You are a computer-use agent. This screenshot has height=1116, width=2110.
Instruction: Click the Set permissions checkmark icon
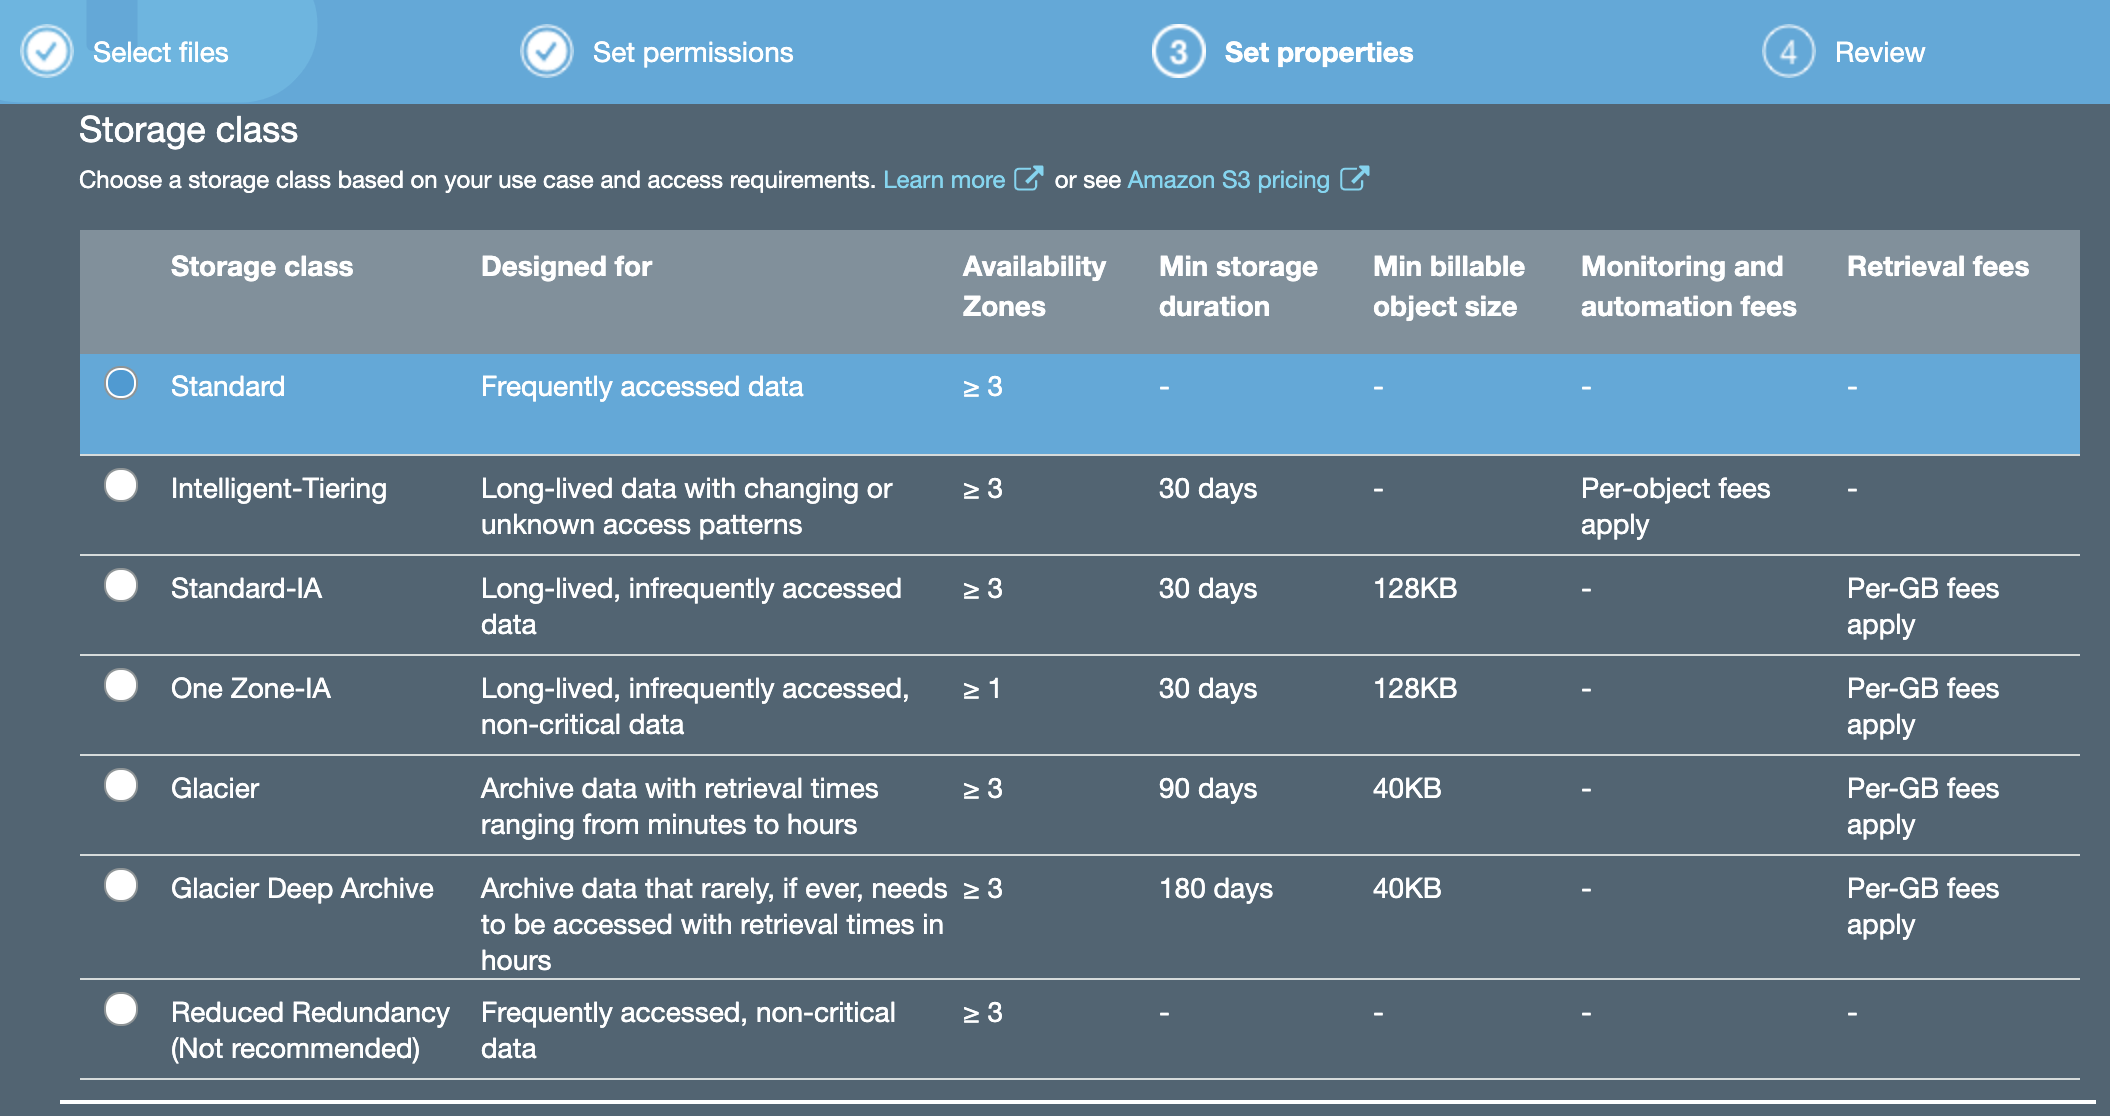coord(547,51)
